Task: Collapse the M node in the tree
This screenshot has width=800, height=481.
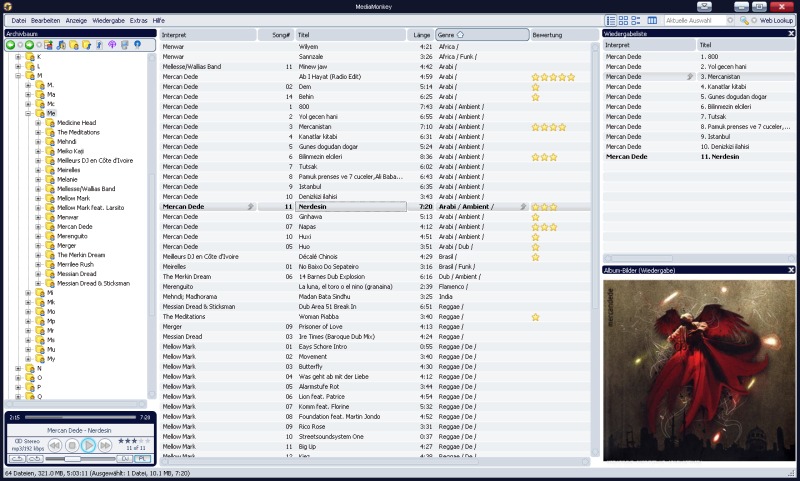Action: 18,75
